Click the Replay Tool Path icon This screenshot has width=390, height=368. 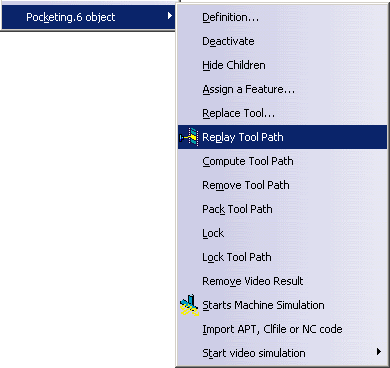[189, 137]
